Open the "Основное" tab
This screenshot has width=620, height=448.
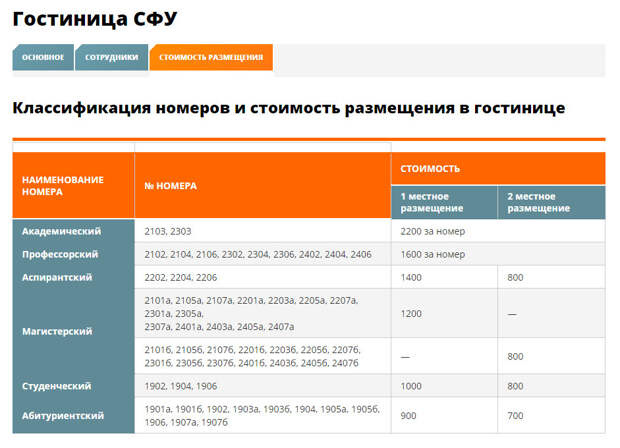[x=43, y=58]
